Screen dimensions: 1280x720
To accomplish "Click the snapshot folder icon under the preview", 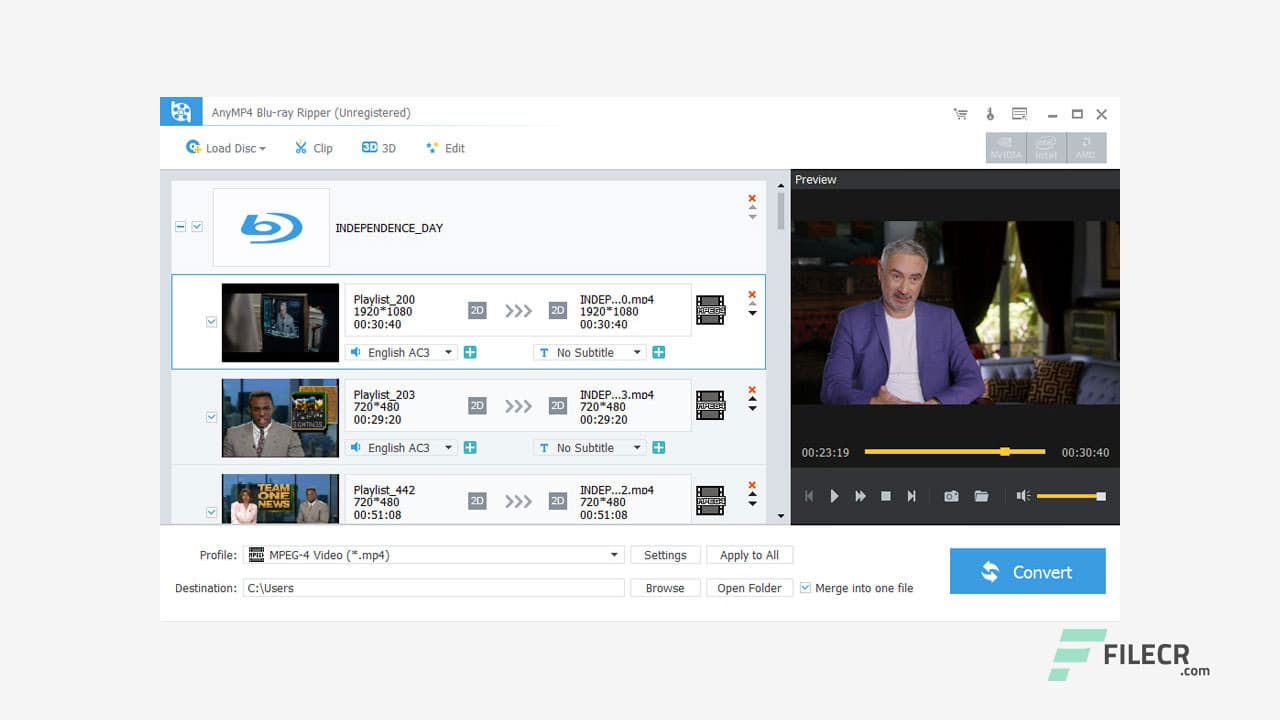I will 980,495.
